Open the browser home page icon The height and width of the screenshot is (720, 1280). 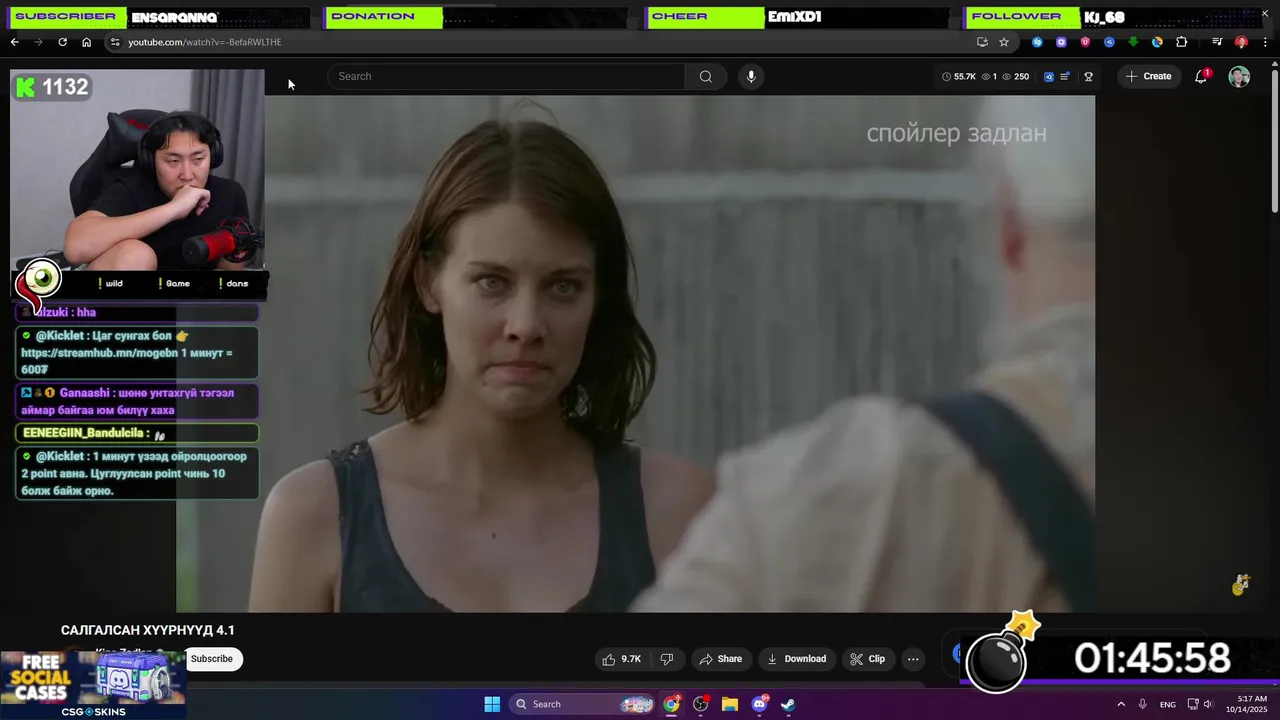(86, 42)
